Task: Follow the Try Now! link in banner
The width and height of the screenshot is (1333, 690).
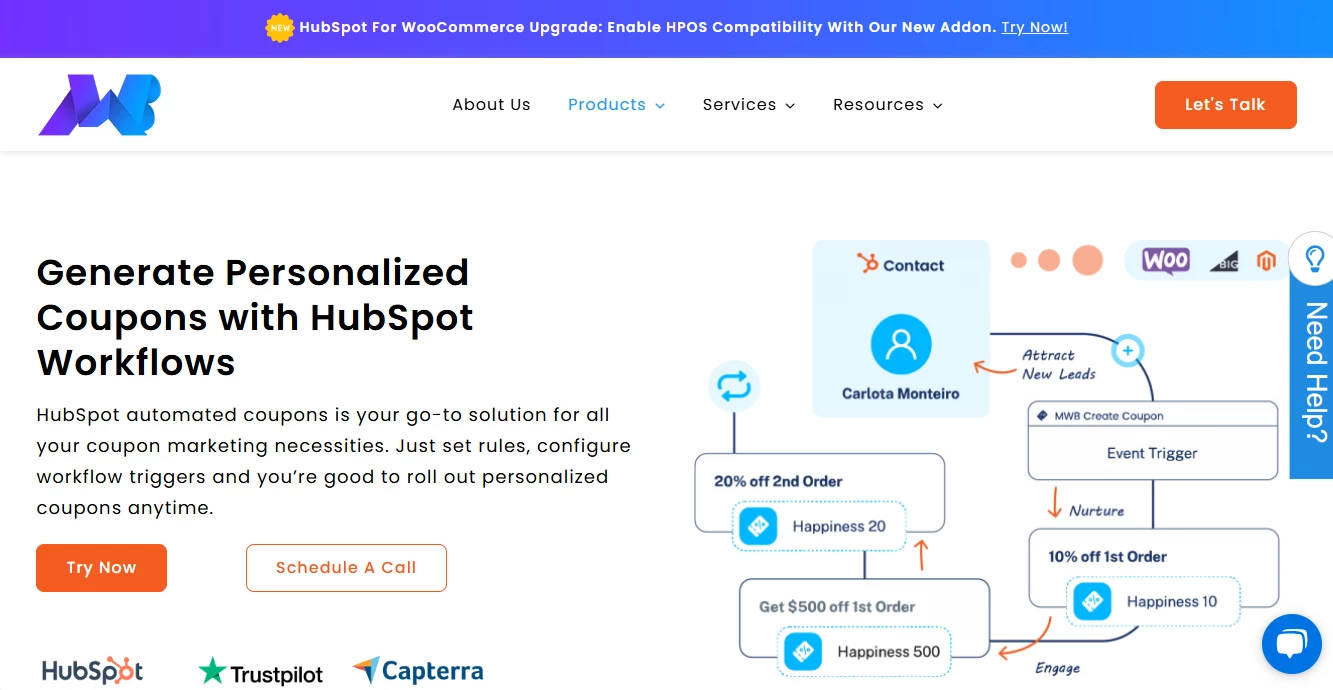Action: 1034,28
